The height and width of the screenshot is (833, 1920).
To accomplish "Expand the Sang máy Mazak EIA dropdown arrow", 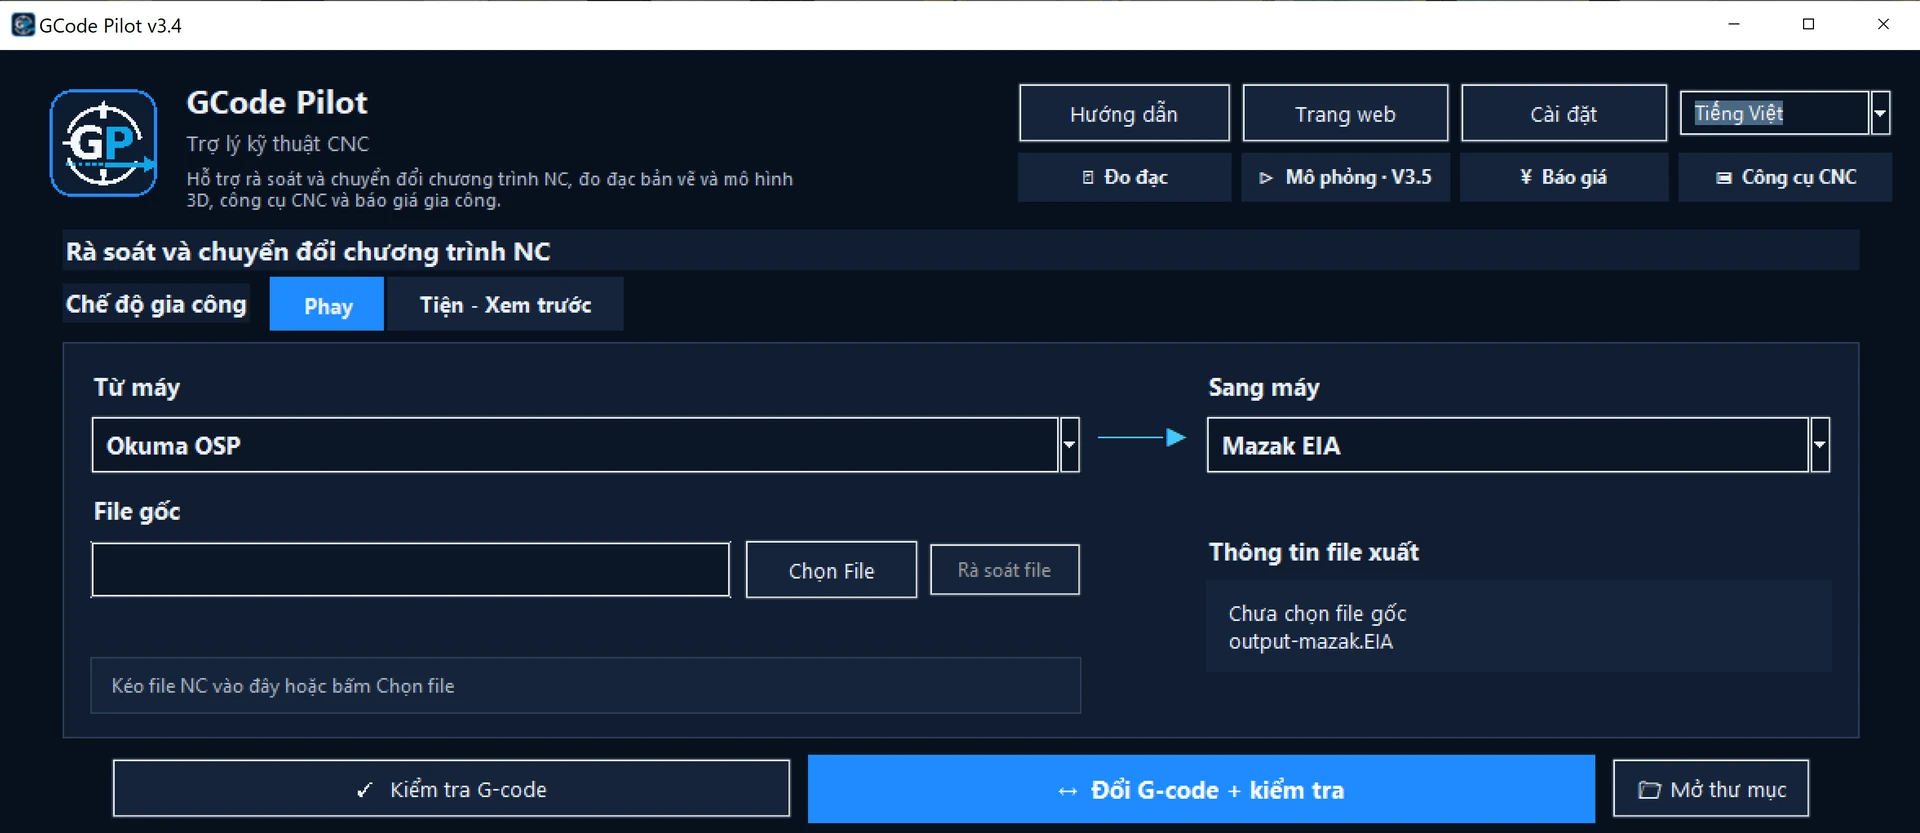I will click(1820, 445).
